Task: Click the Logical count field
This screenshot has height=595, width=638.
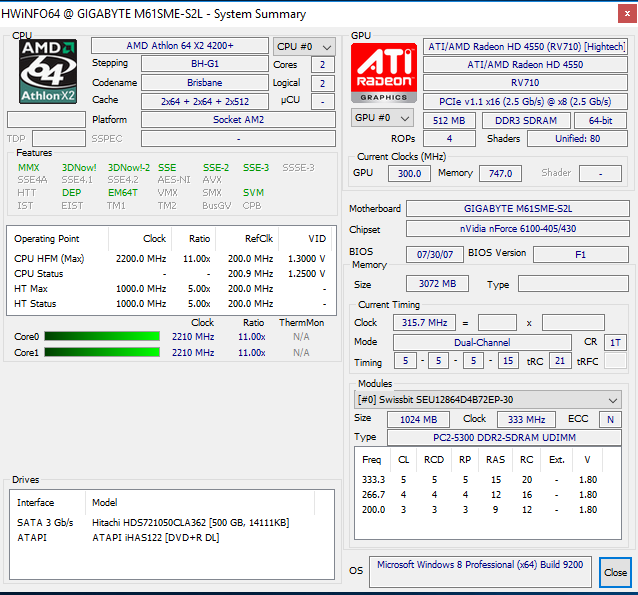Action: (x=323, y=83)
